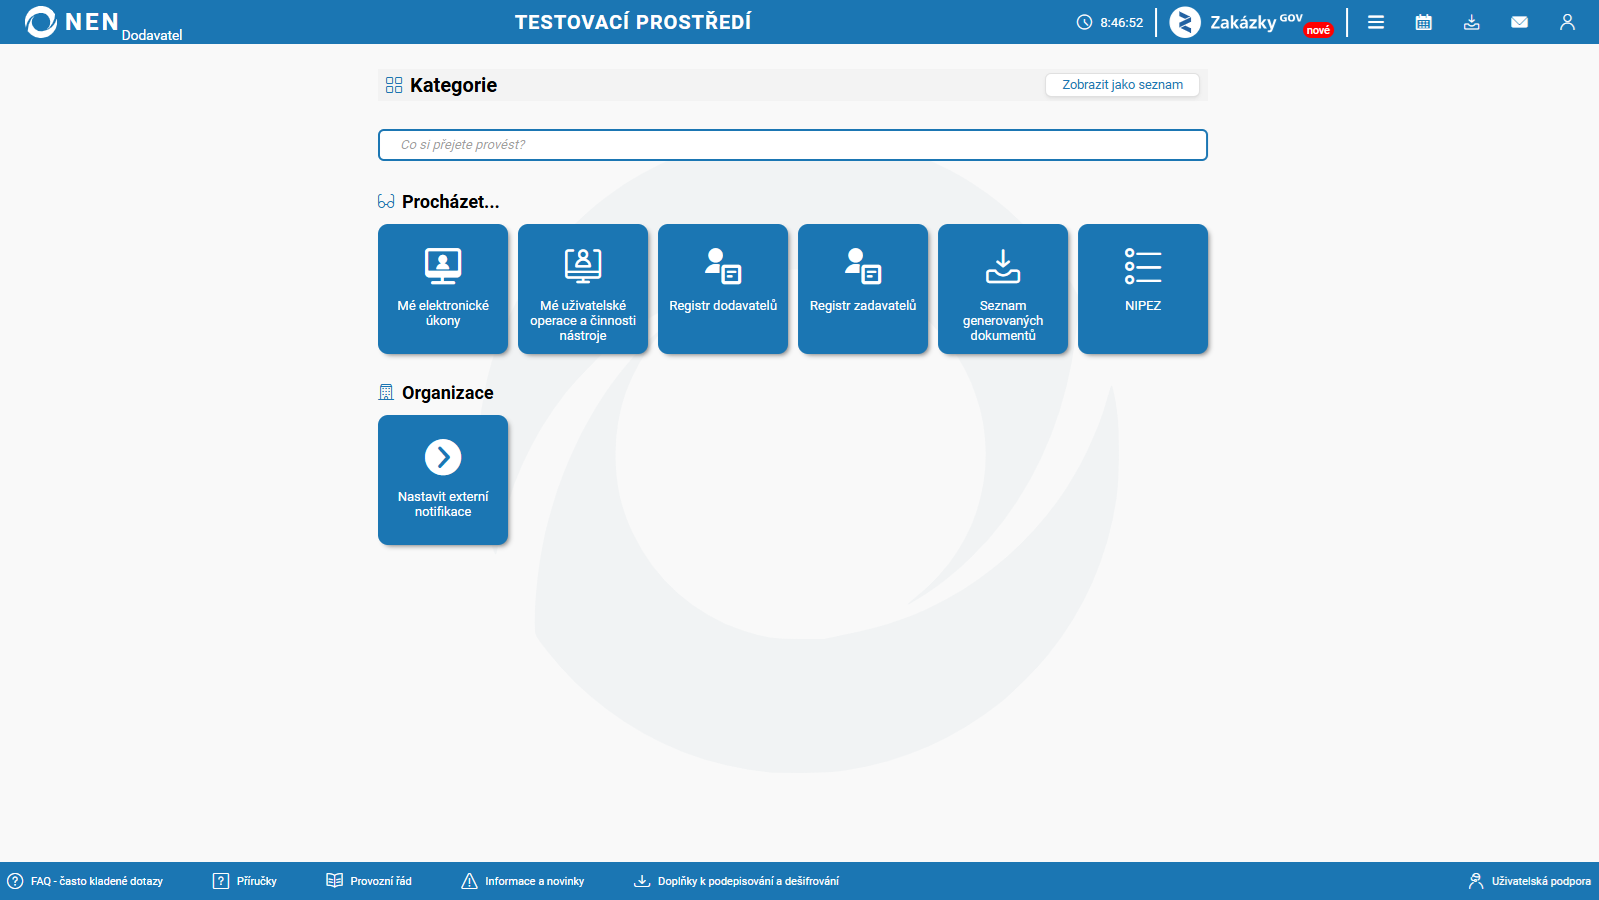Open Informace a novinky footer link

pyautogui.click(x=523, y=881)
